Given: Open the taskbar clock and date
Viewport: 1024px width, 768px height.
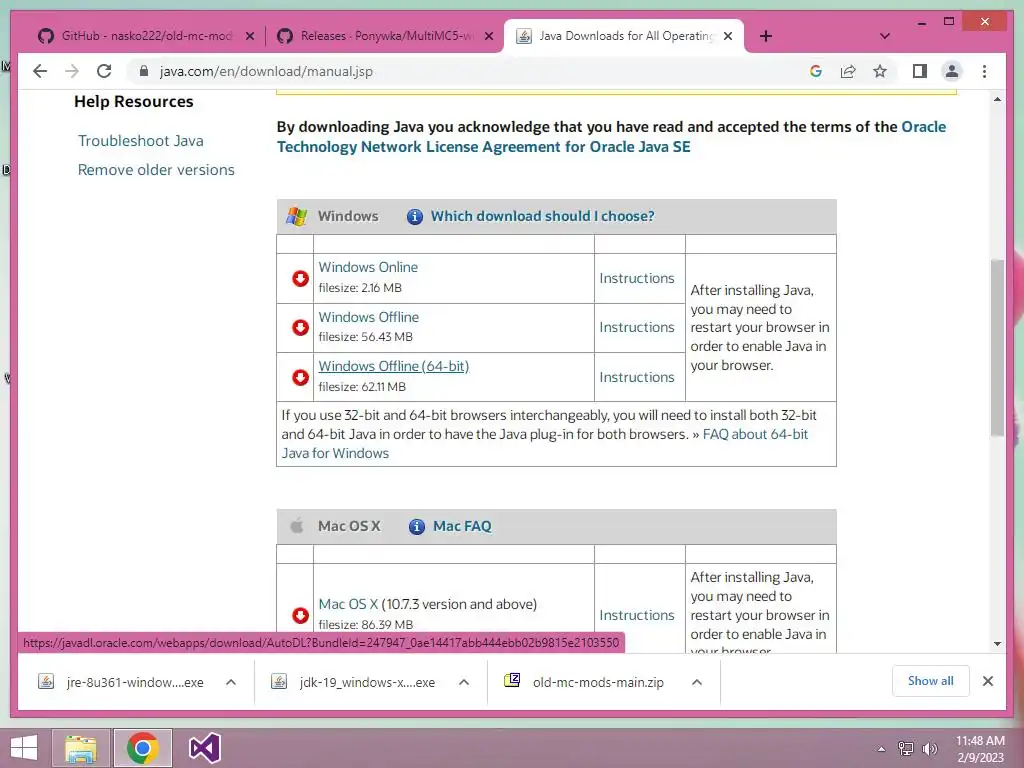Looking at the screenshot, I should pyautogui.click(x=980, y=749).
